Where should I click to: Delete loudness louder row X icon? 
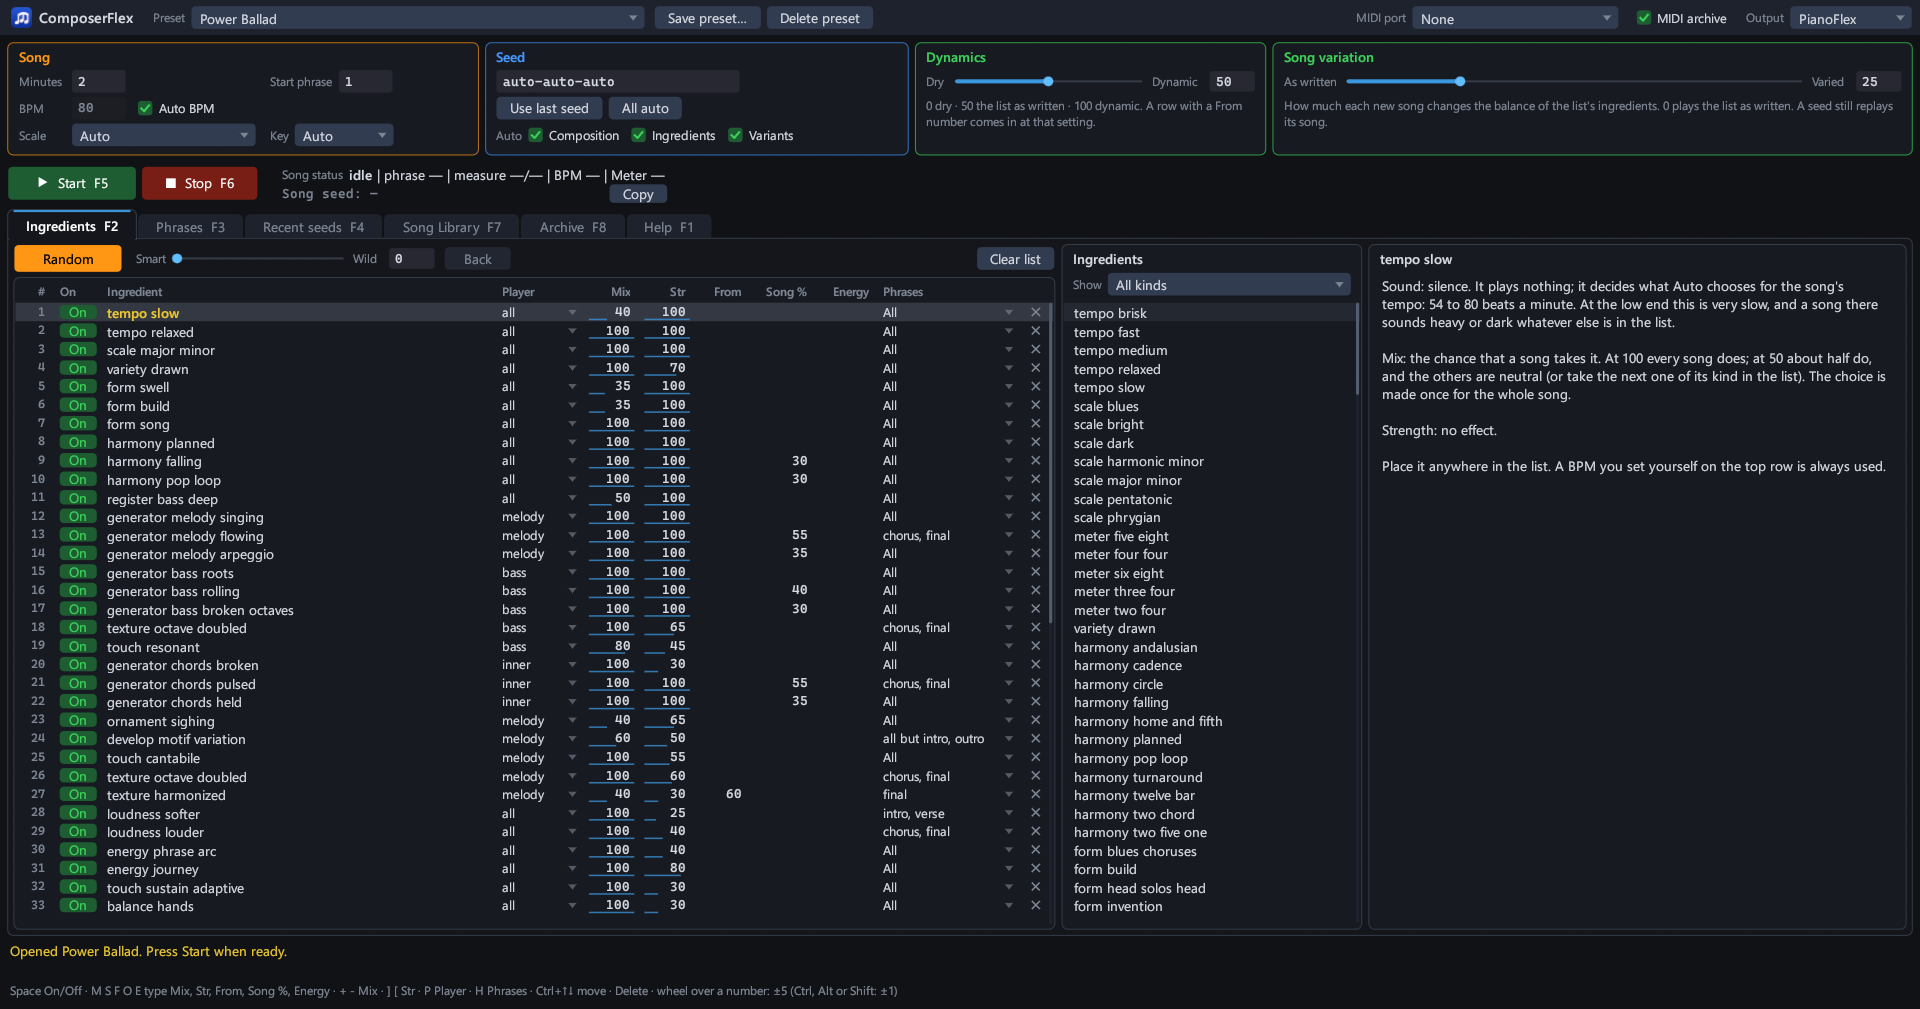1035,832
